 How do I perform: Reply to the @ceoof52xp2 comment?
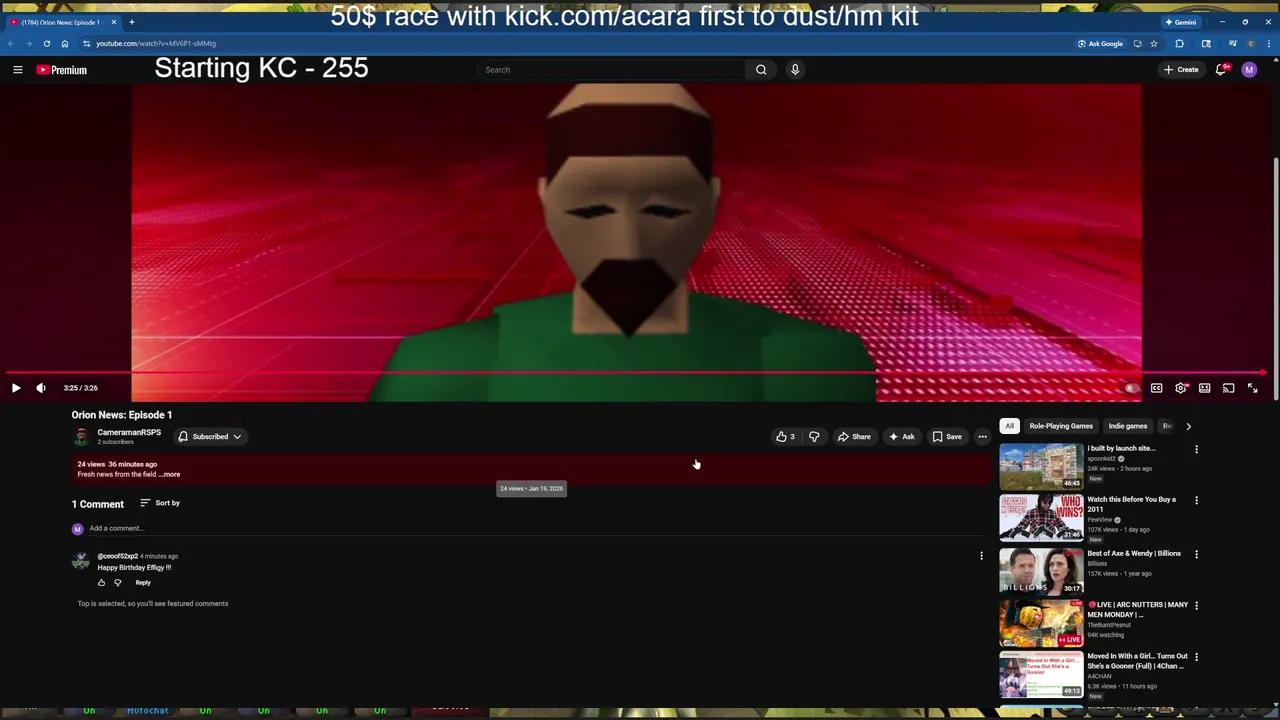click(143, 583)
